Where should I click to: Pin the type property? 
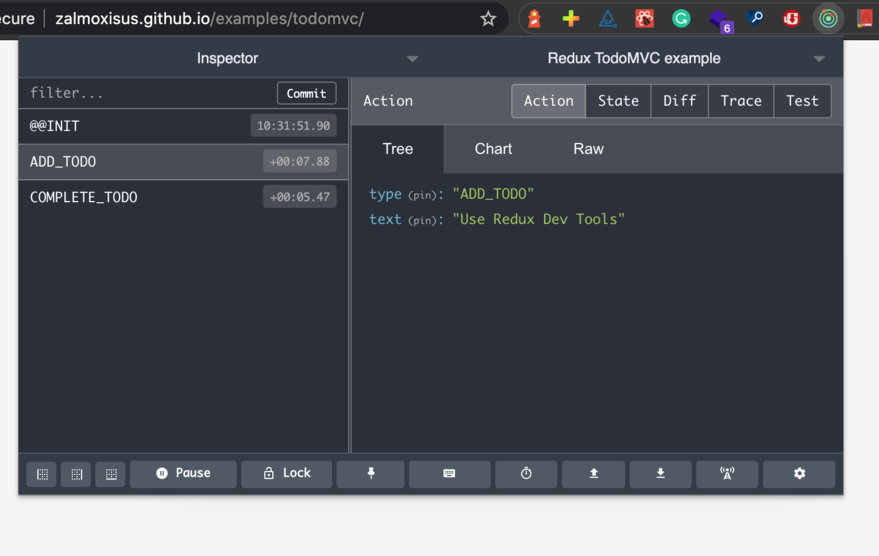click(422, 196)
